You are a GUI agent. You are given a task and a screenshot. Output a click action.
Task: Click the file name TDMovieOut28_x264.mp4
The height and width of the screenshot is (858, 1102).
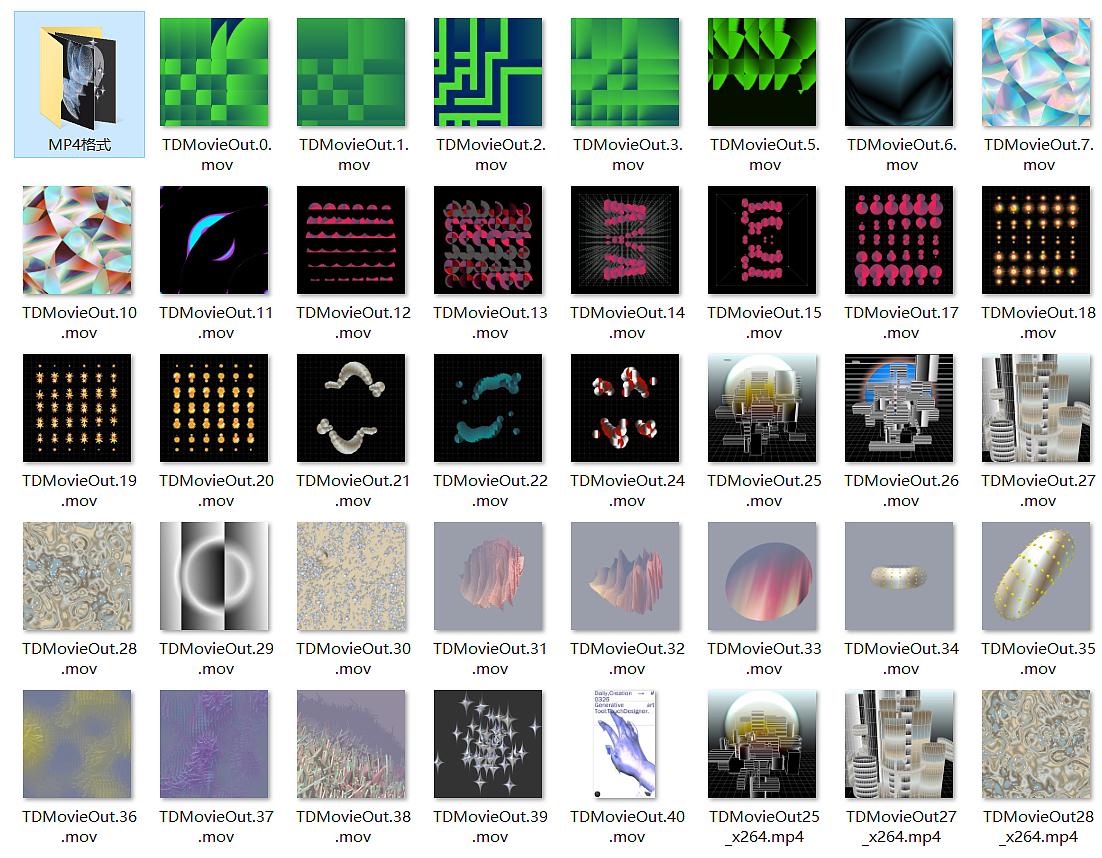tap(1039, 826)
